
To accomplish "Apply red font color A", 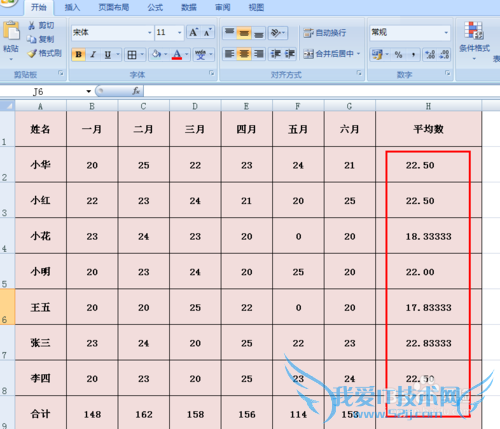I will tap(177, 54).
